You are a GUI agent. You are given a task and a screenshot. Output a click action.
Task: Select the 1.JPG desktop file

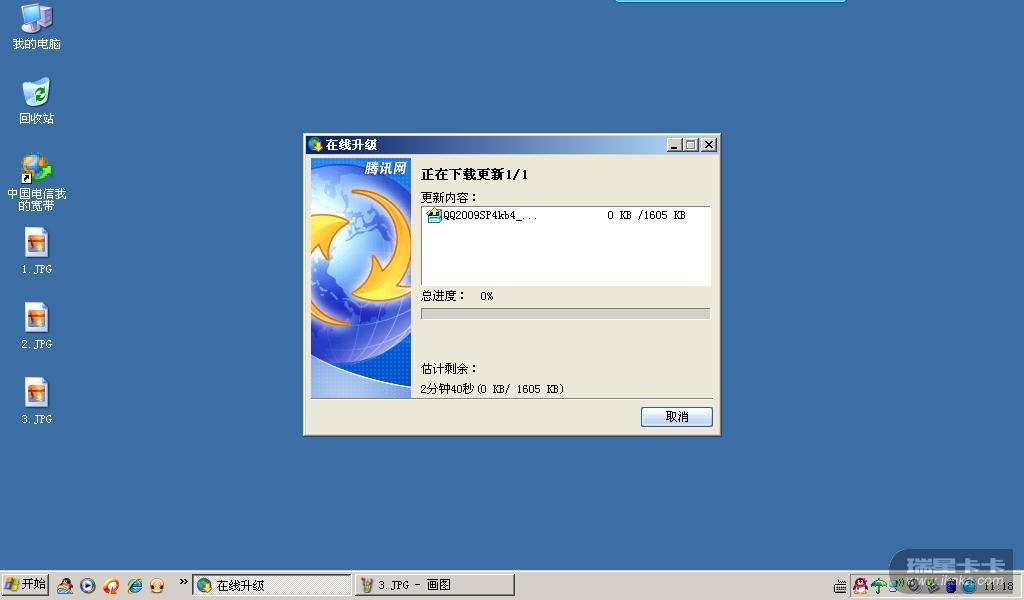37,251
